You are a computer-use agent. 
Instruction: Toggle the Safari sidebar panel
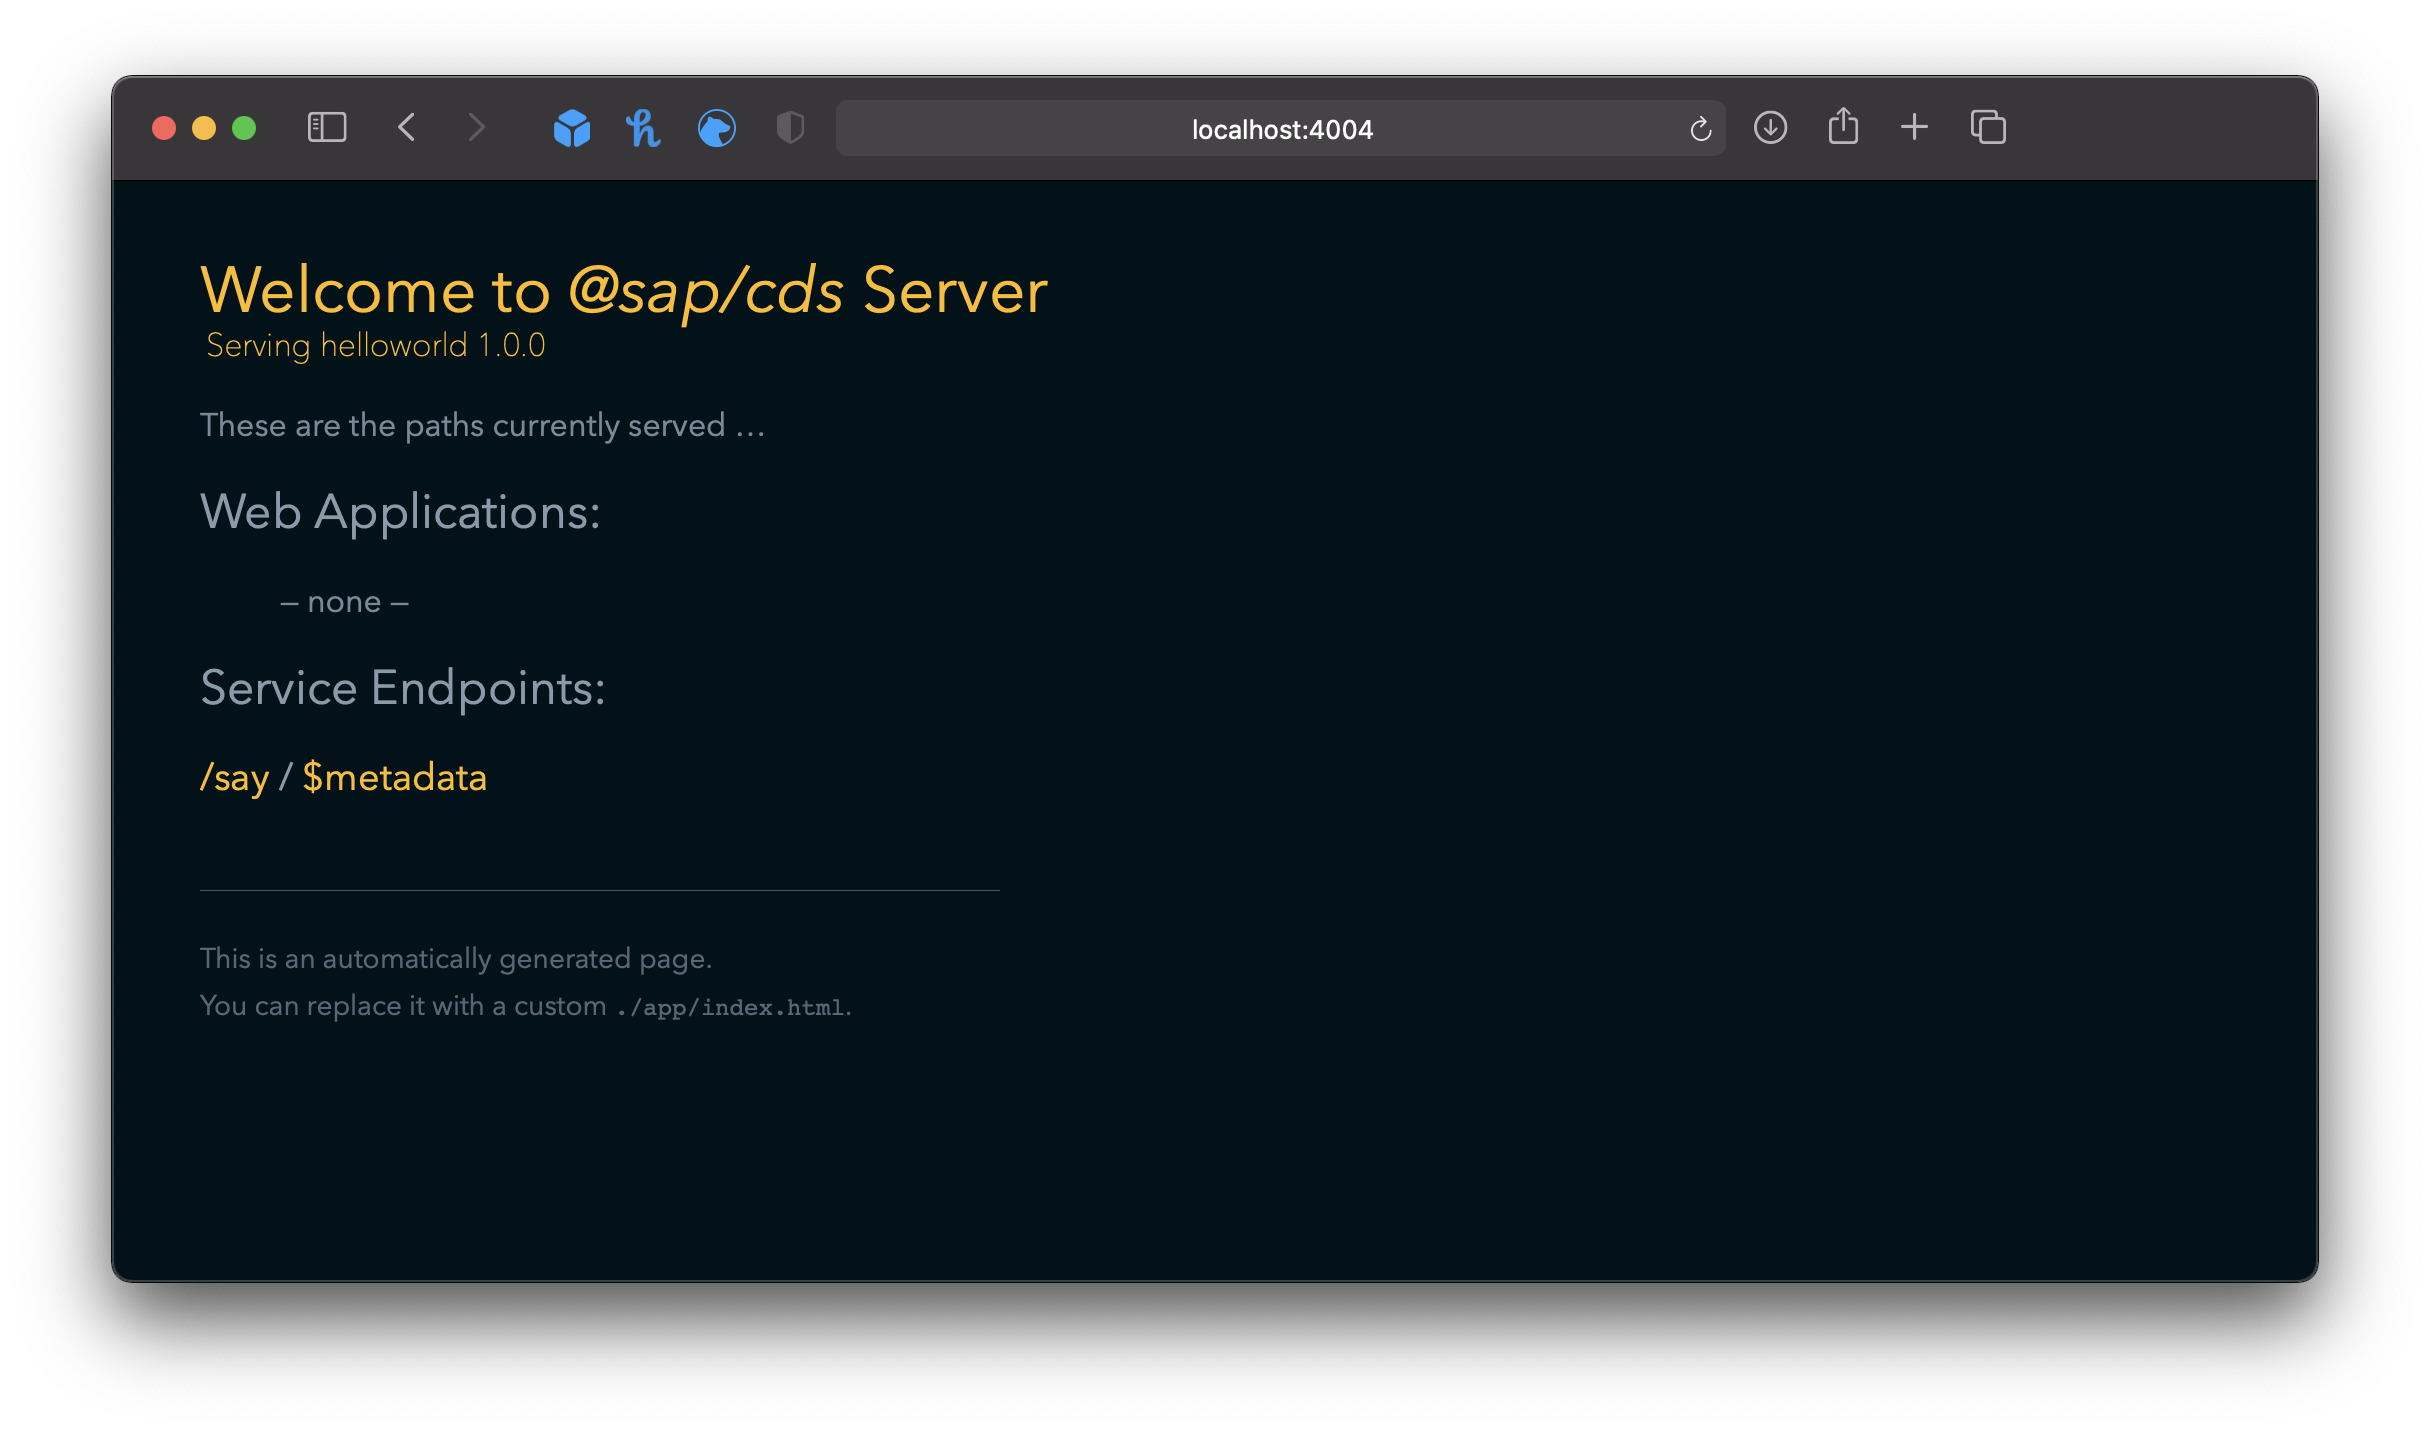[x=327, y=128]
